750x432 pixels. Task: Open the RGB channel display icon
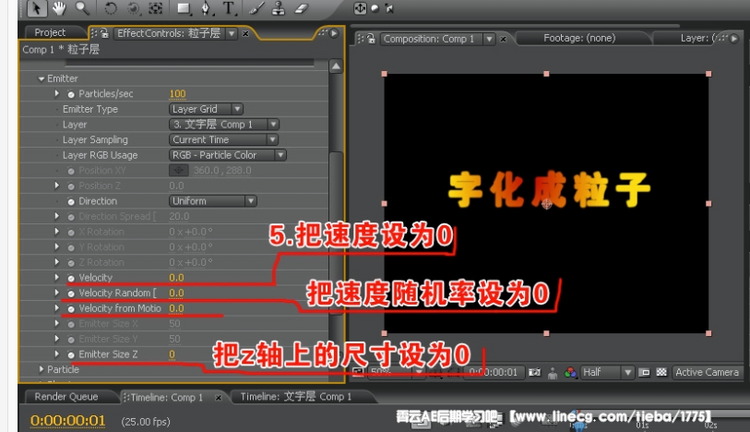point(570,372)
